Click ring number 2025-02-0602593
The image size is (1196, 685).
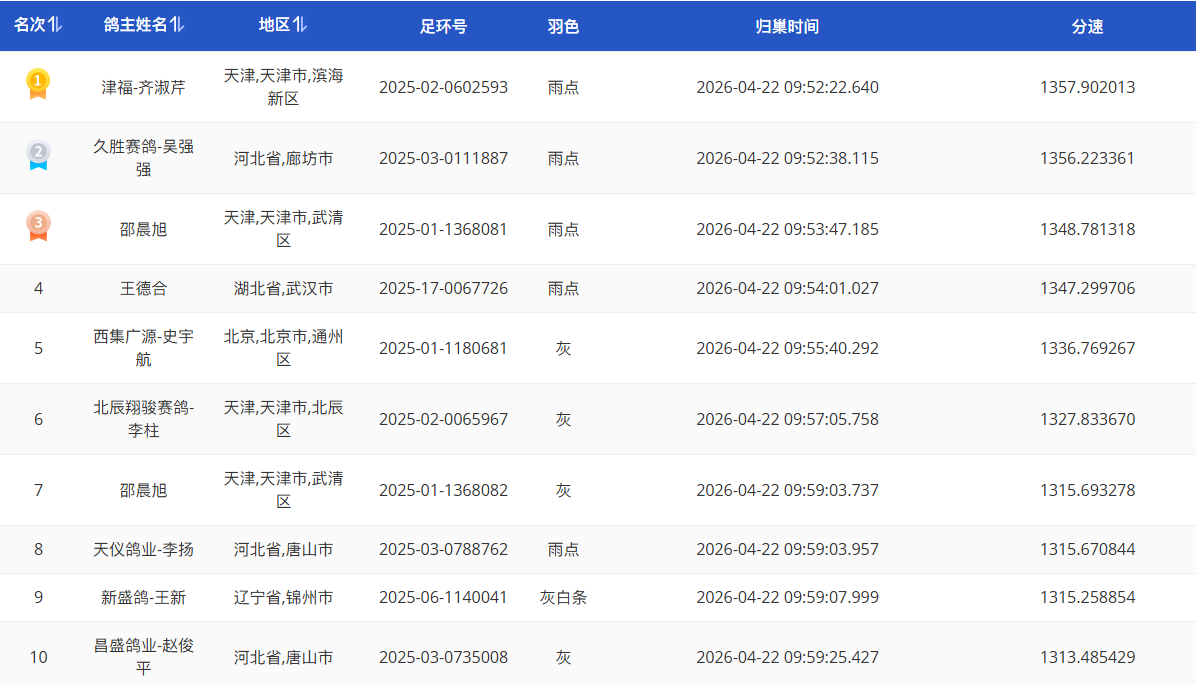tap(443, 87)
